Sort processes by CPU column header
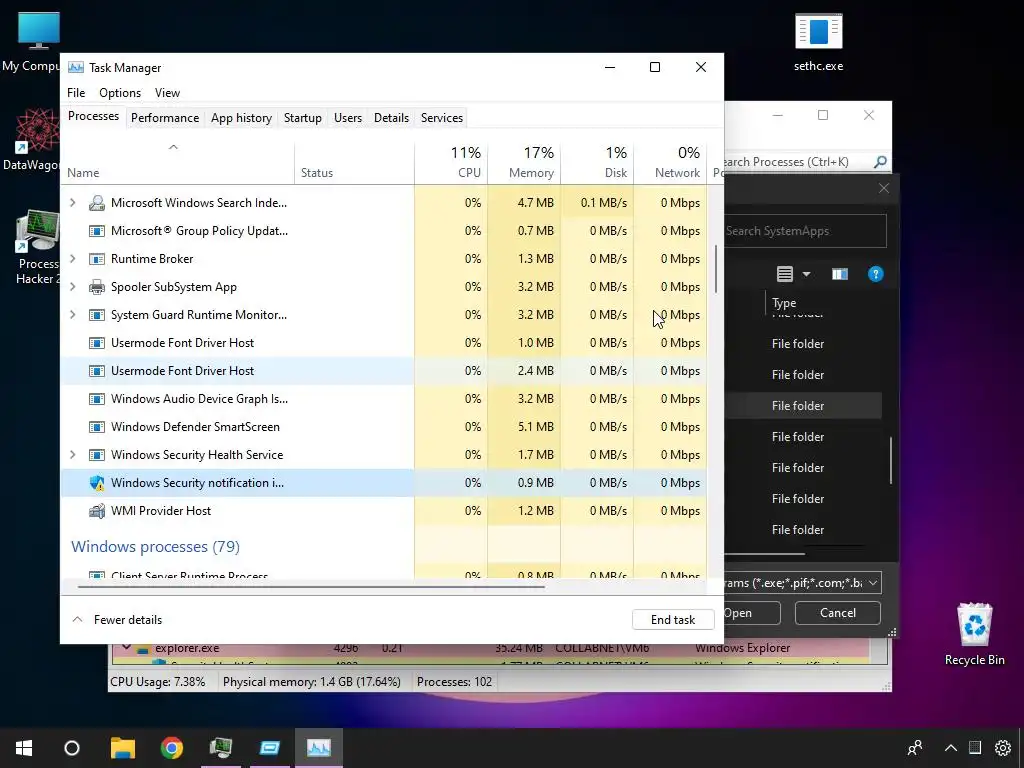 451,163
